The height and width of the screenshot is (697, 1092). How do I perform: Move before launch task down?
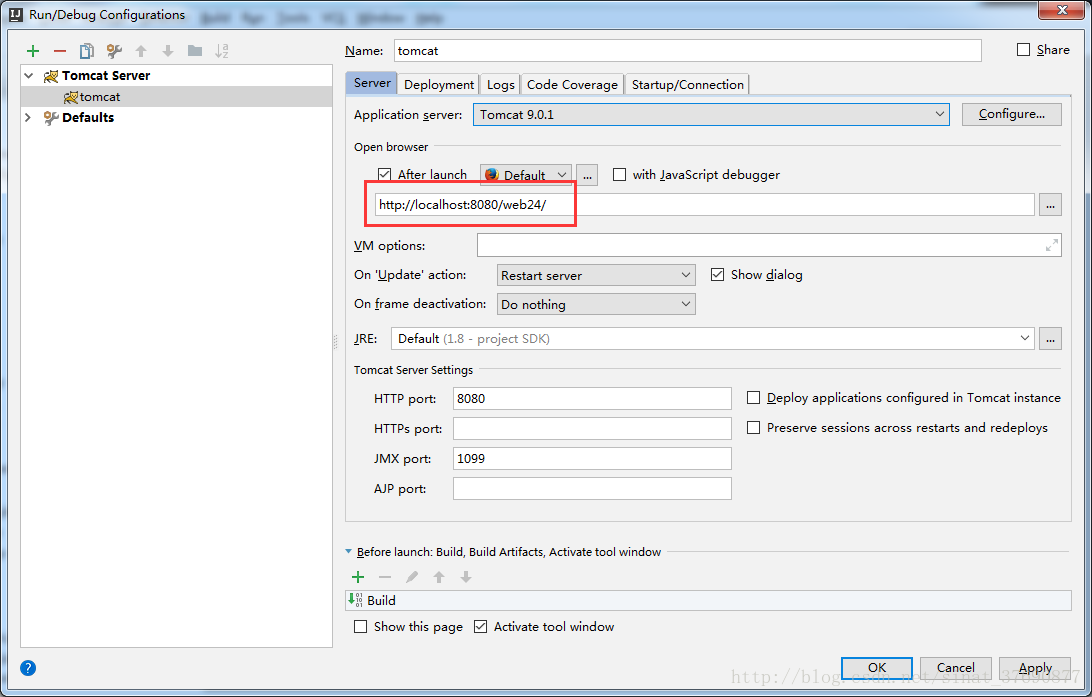466,577
